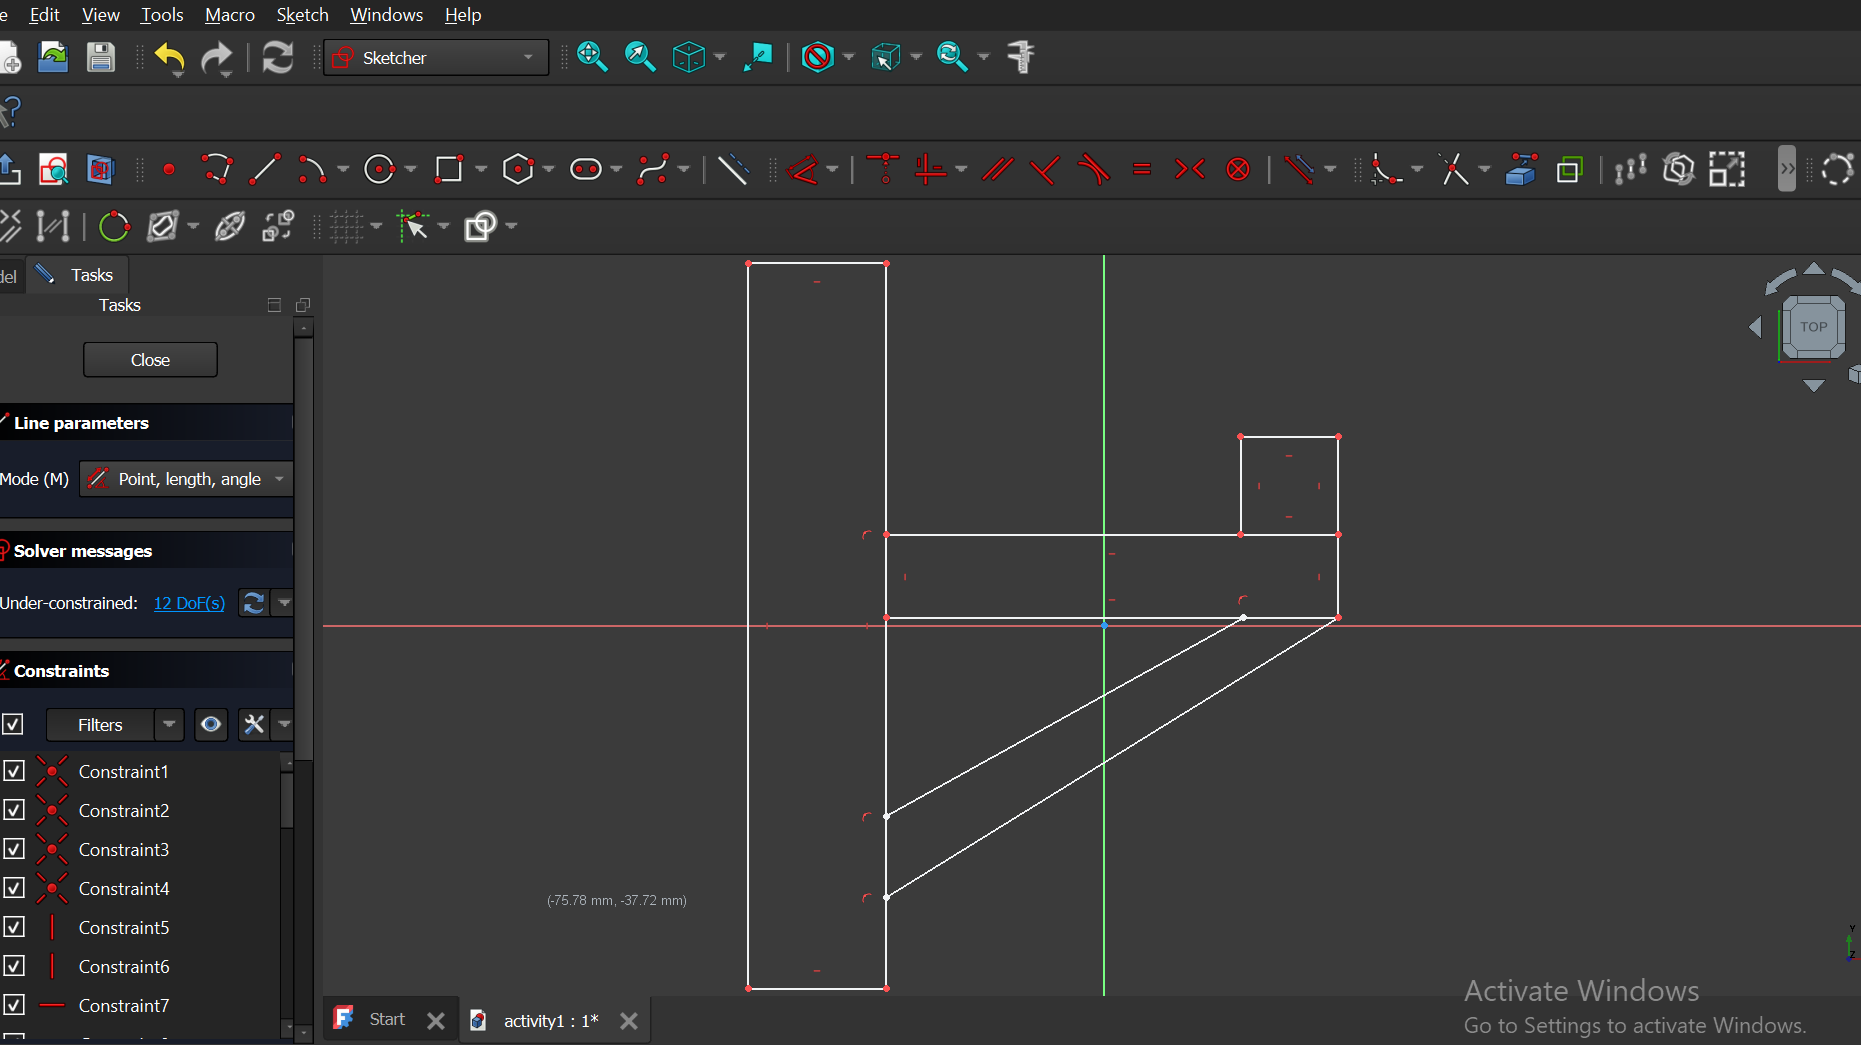Select the create line tool

(x=264, y=170)
